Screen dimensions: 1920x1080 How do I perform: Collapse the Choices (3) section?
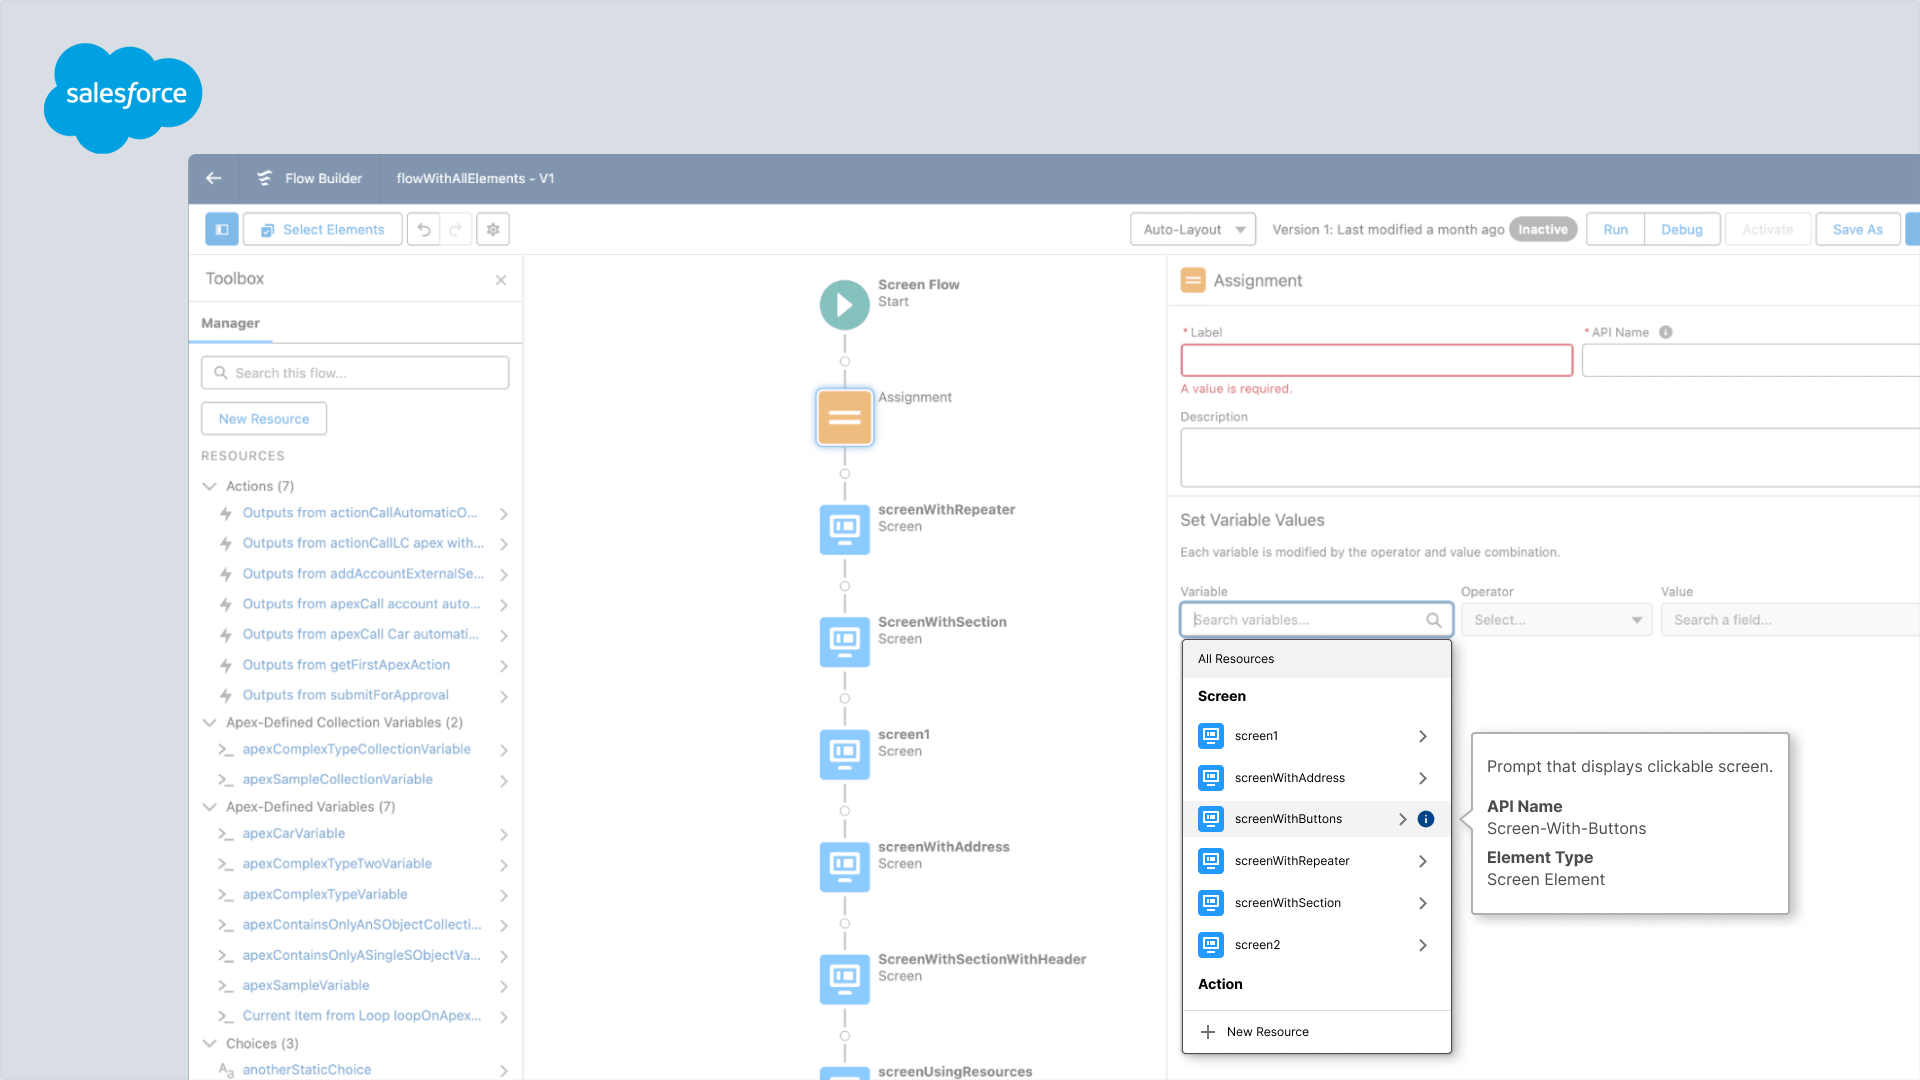(210, 1043)
